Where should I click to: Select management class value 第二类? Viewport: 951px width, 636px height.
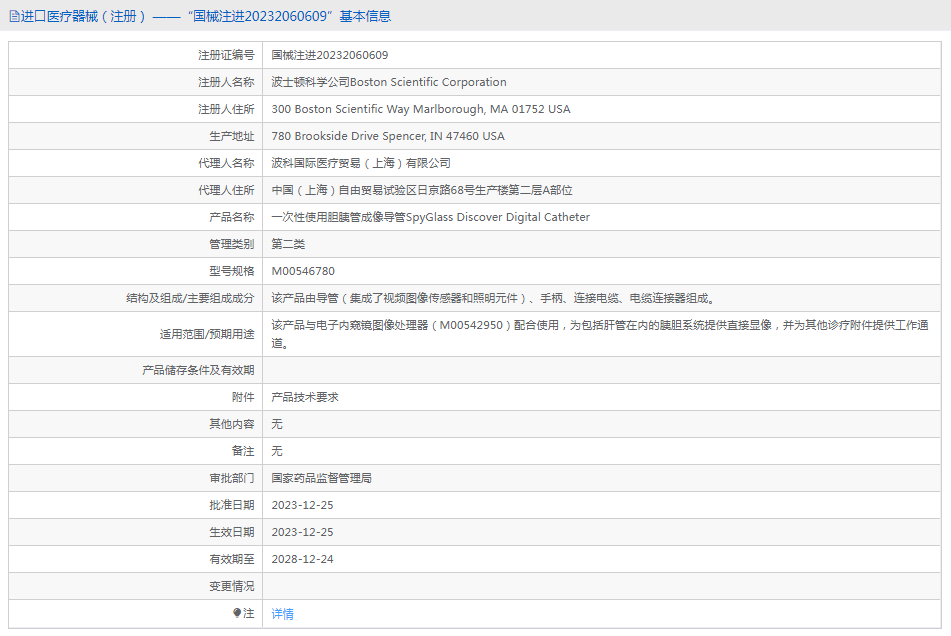click(x=288, y=244)
